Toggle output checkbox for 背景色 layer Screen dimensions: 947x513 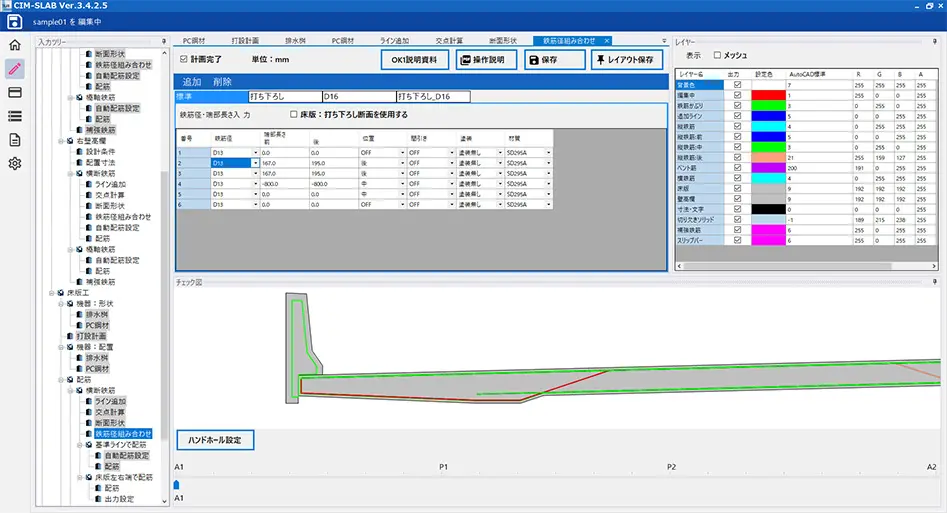tap(737, 85)
